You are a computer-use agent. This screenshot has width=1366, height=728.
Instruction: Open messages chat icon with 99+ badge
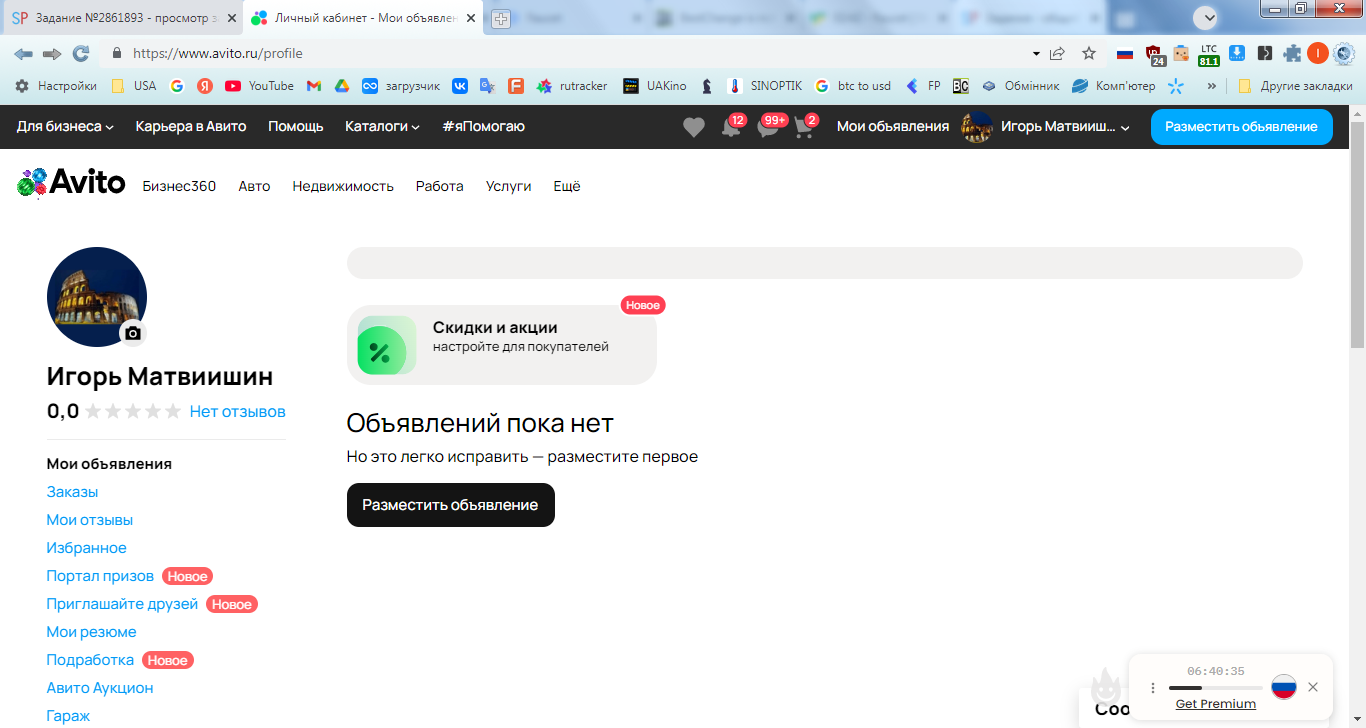(769, 127)
